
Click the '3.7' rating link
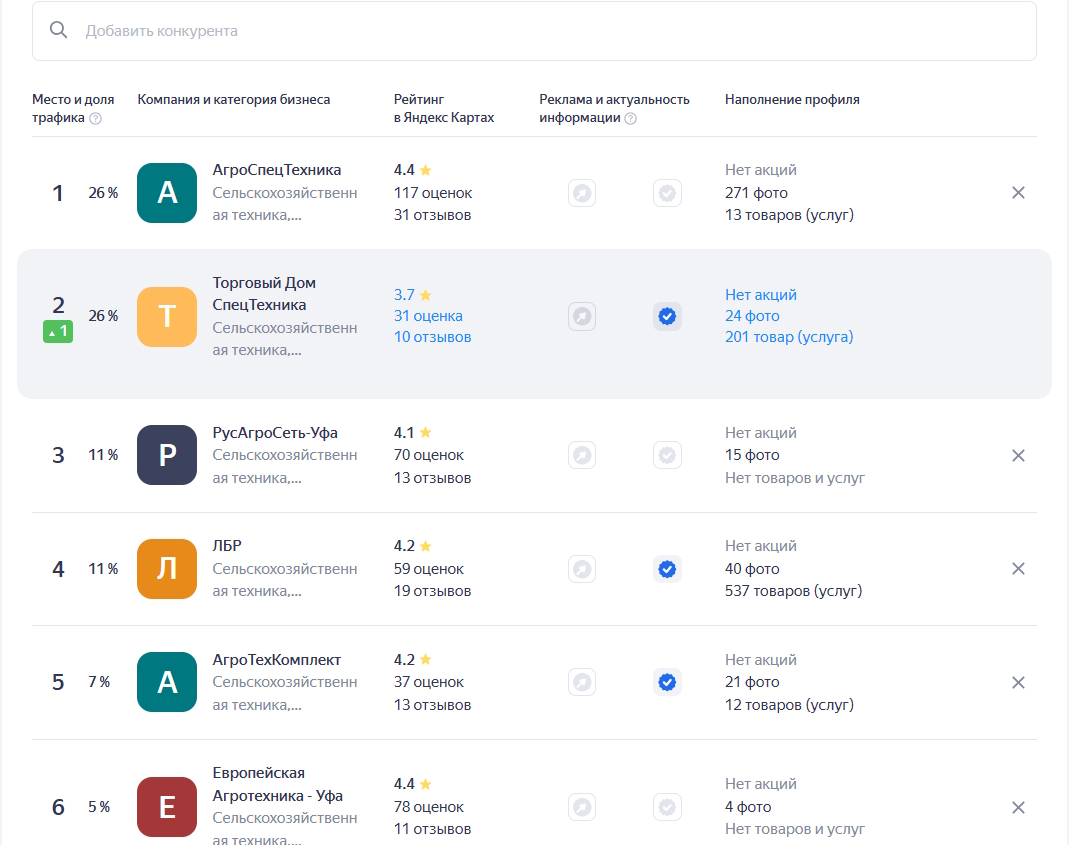(412, 295)
